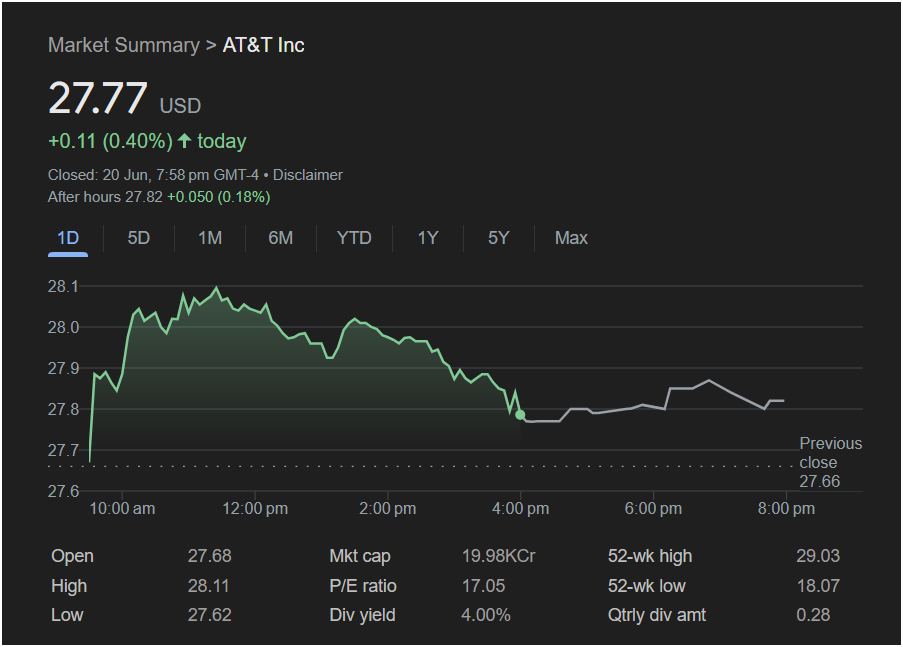Click the Open label in stats
The image size is (903, 647).
pos(73,556)
